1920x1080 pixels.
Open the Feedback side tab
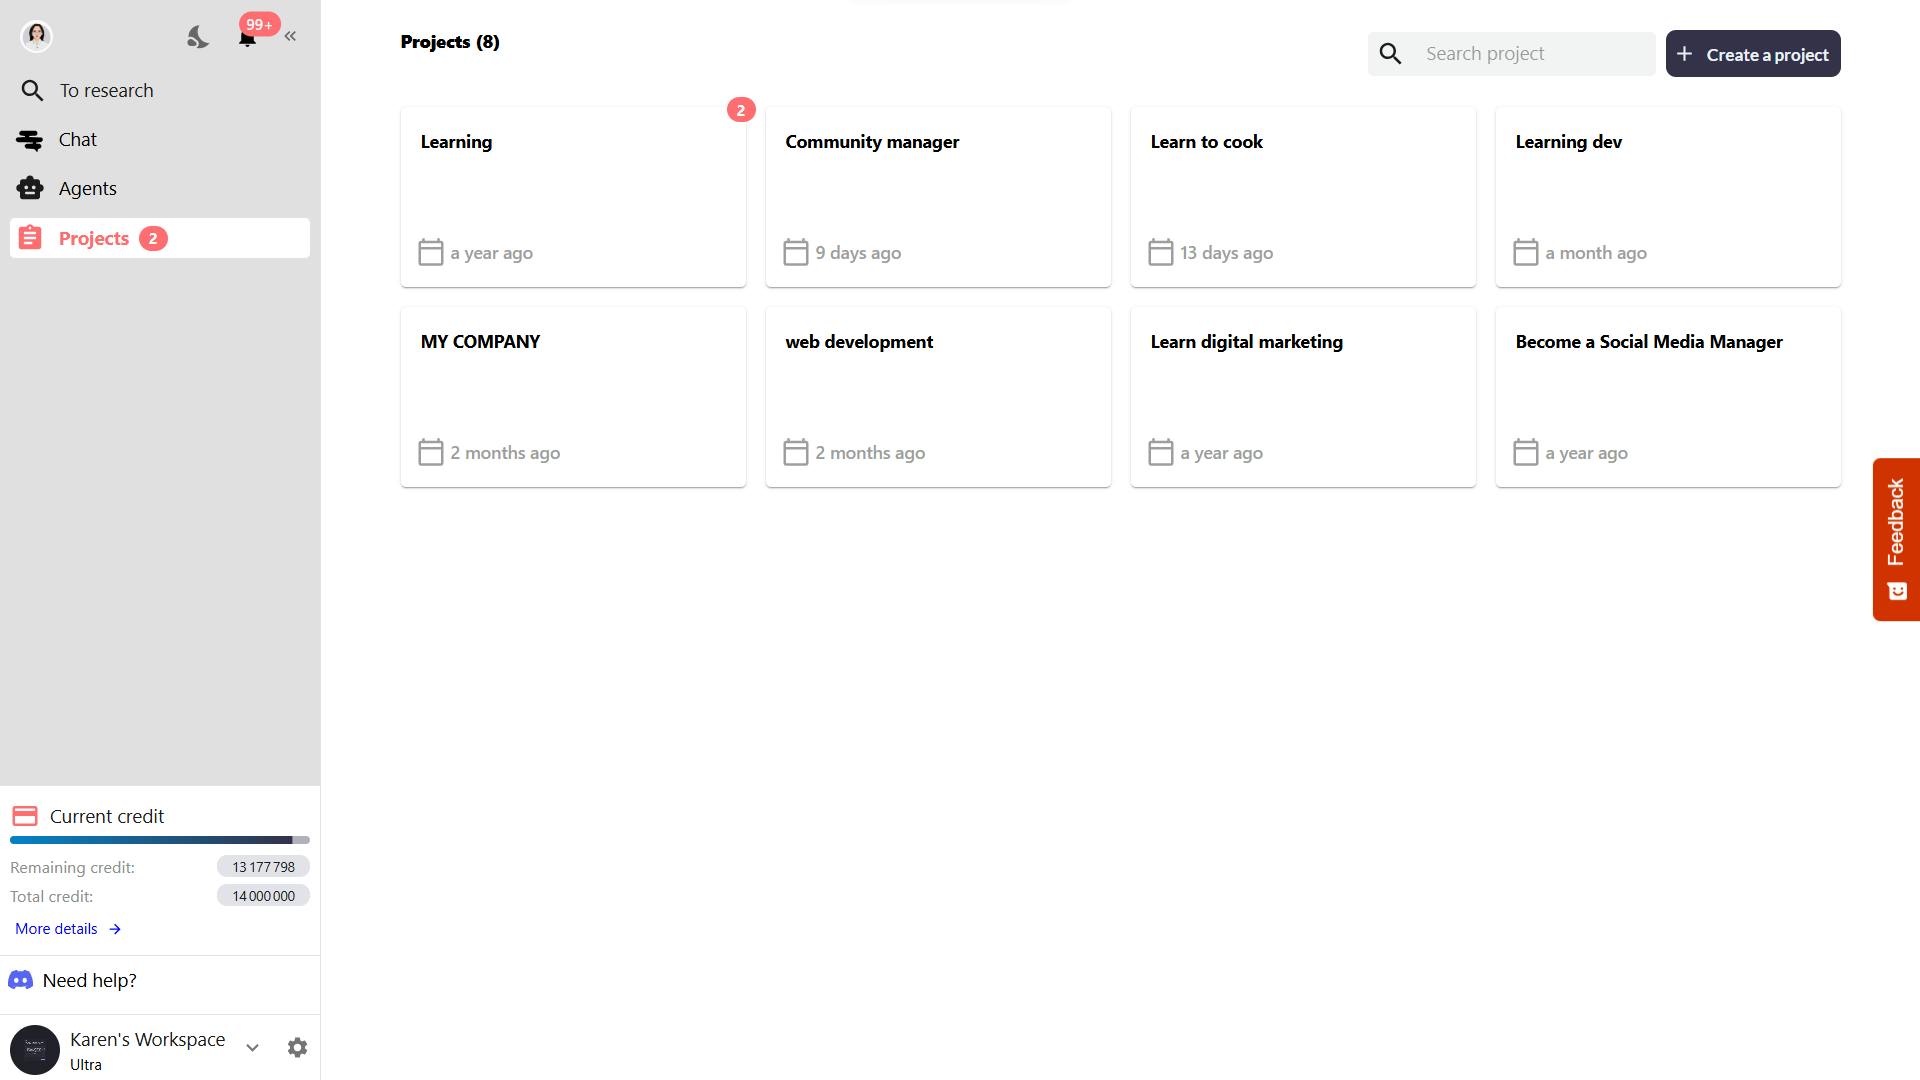click(x=1895, y=539)
